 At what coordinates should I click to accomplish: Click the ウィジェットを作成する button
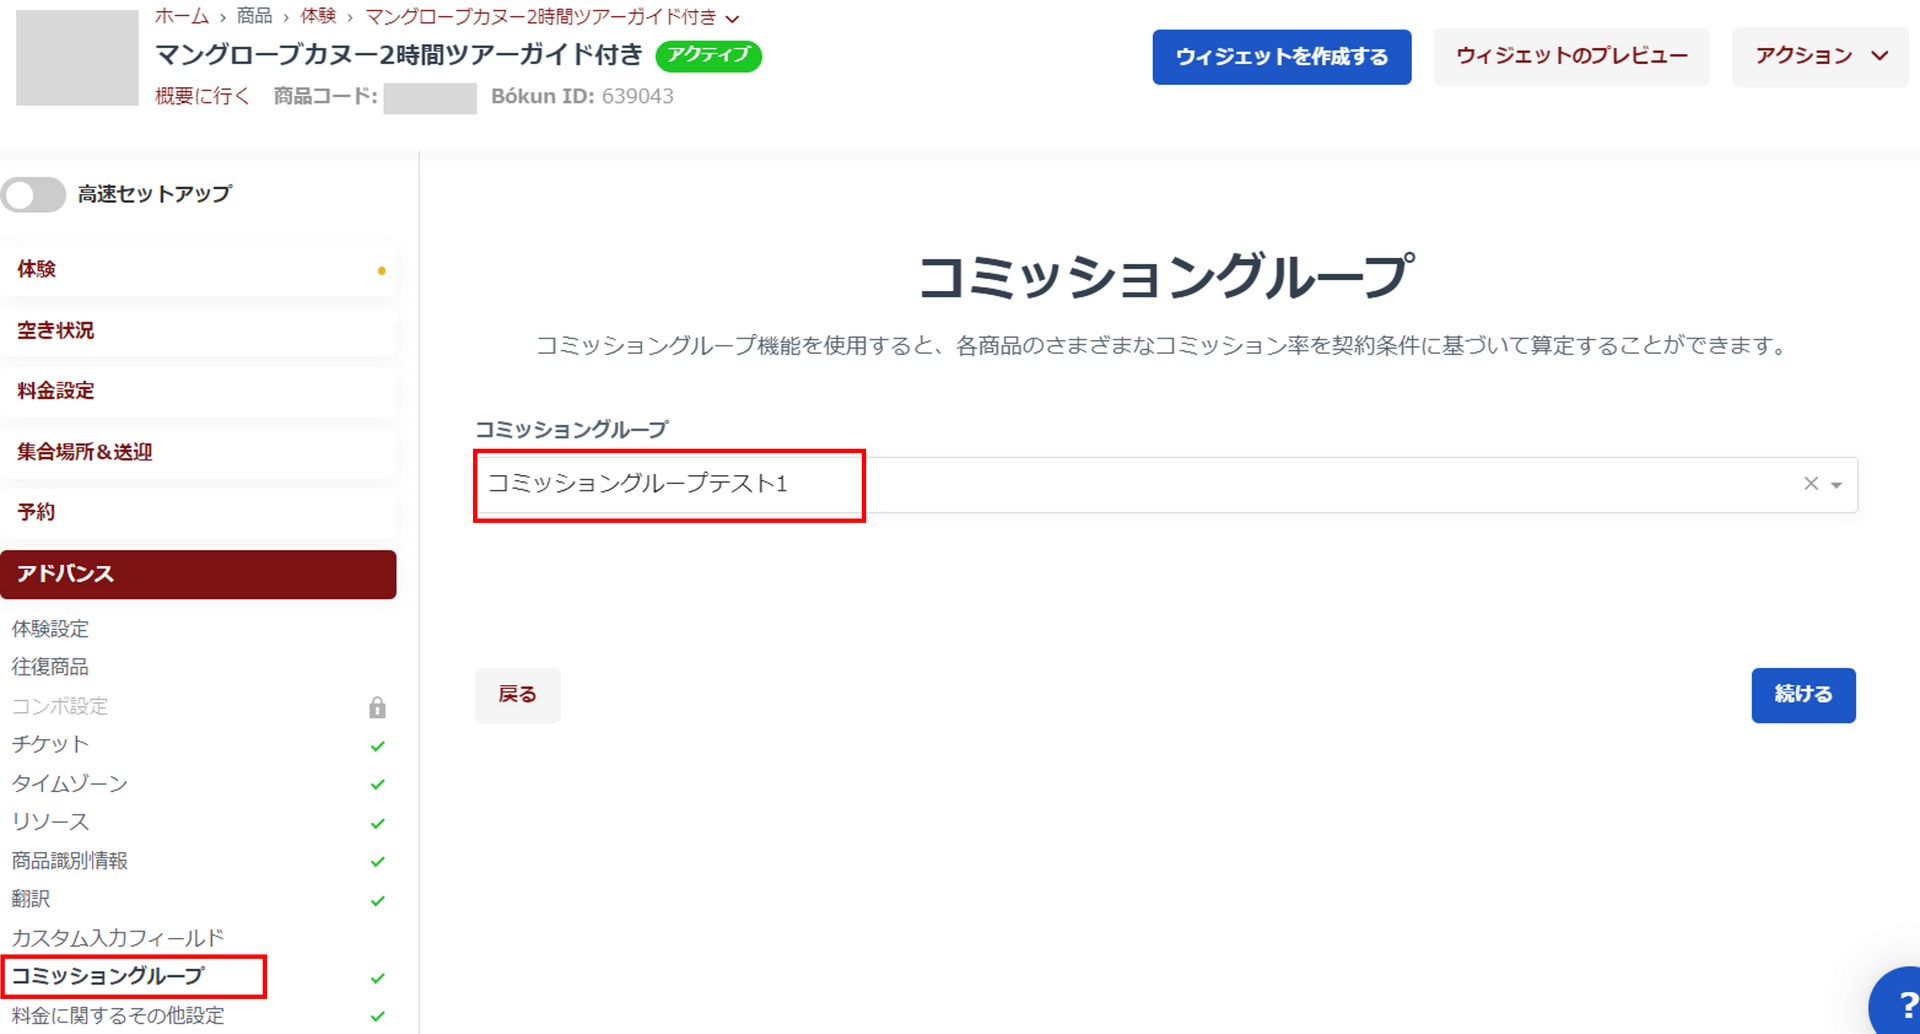coord(1281,57)
